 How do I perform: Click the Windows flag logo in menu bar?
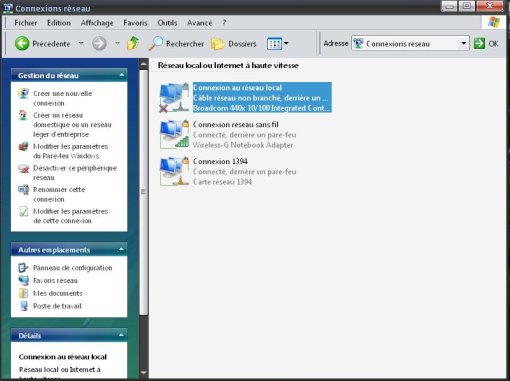[x=494, y=23]
